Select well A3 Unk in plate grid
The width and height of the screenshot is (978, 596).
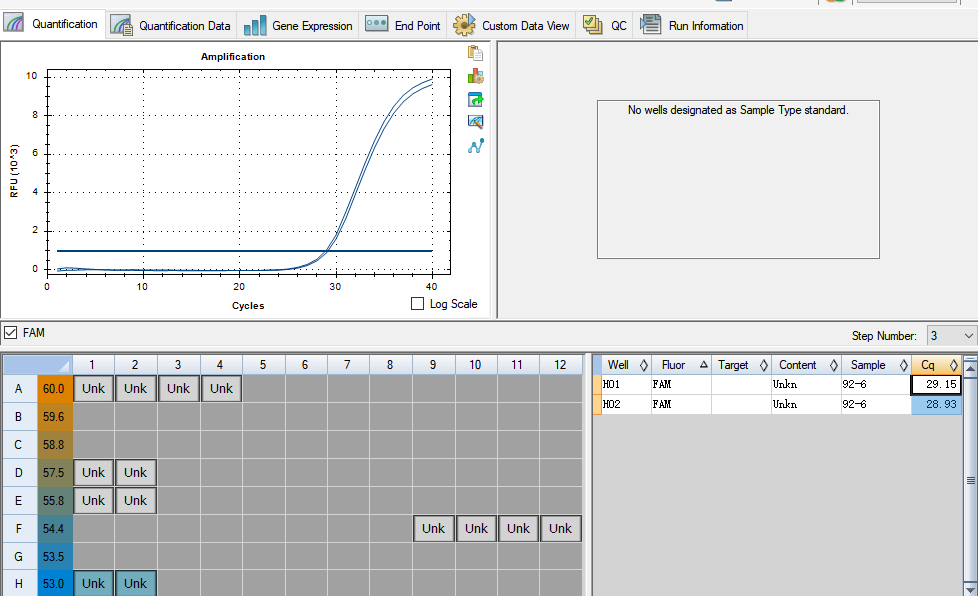click(x=178, y=388)
